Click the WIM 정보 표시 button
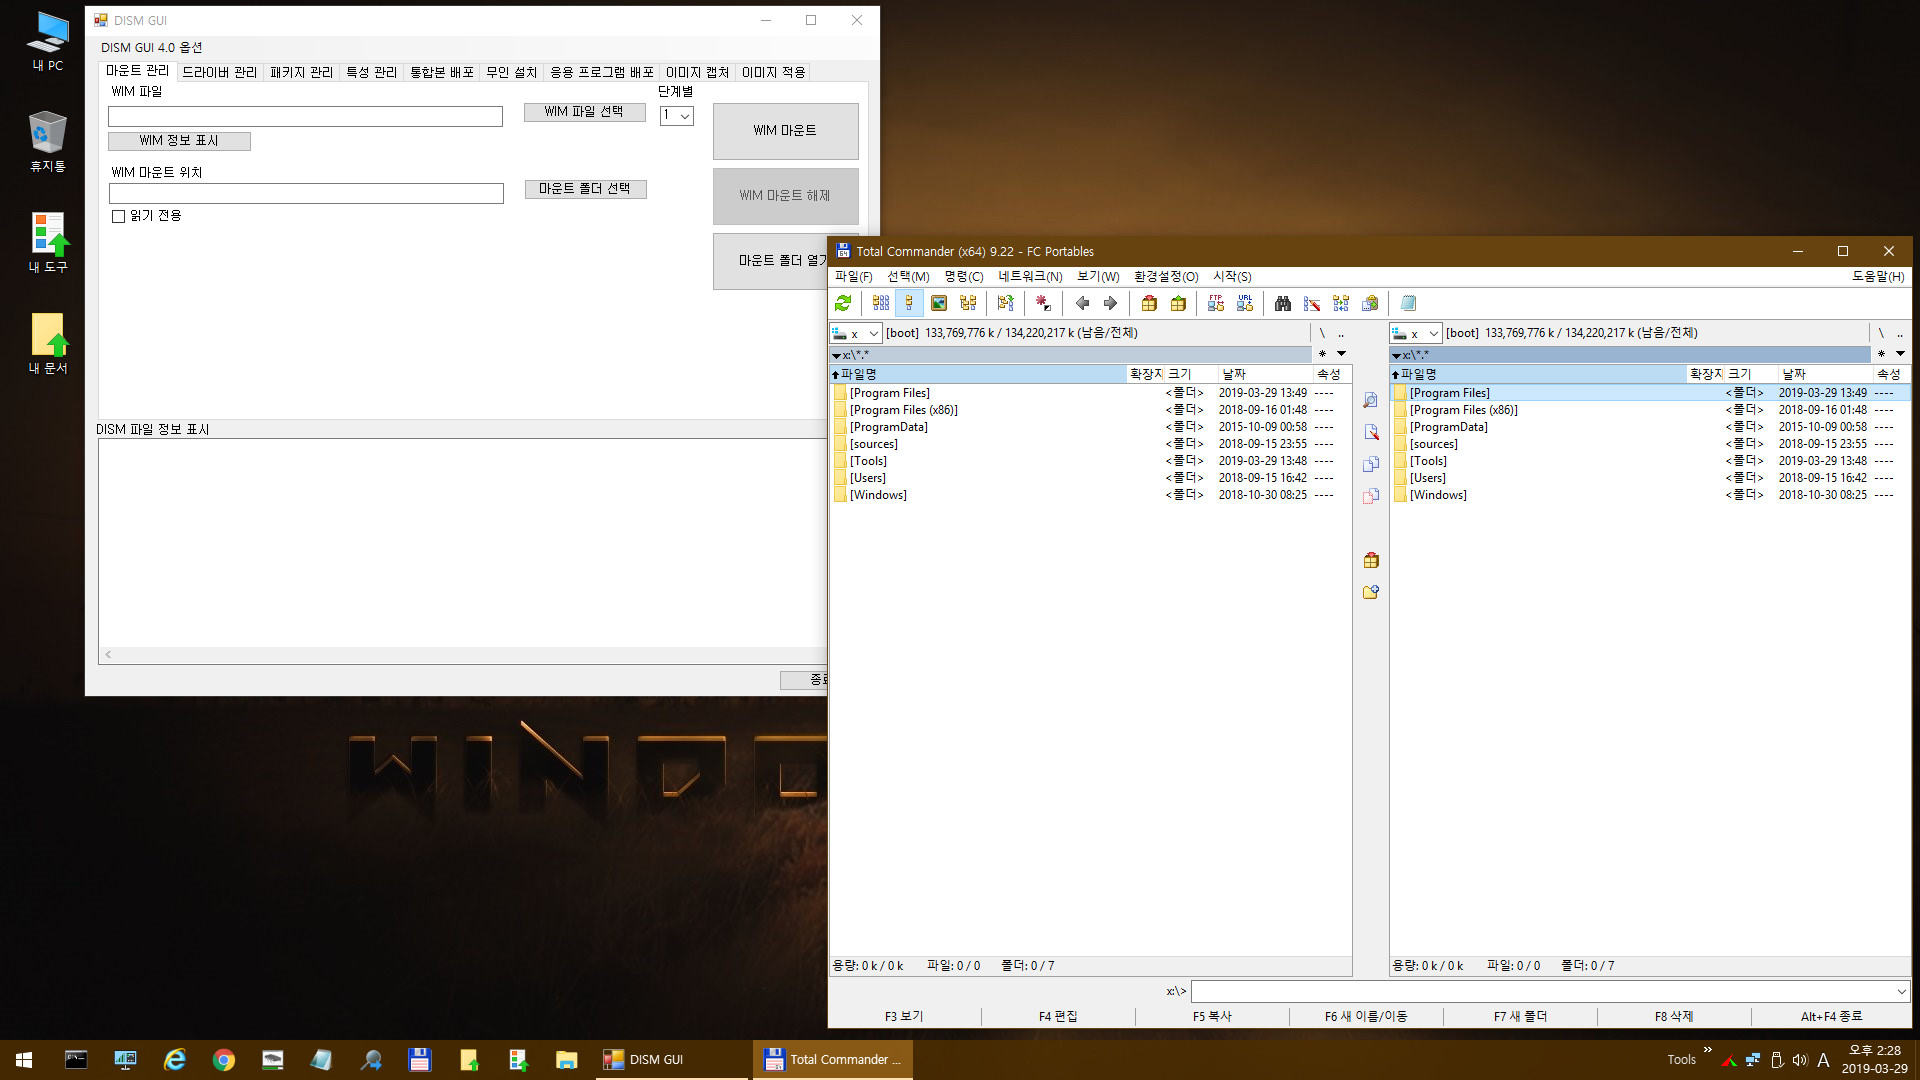The width and height of the screenshot is (1920, 1080). [x=179, y=141]
